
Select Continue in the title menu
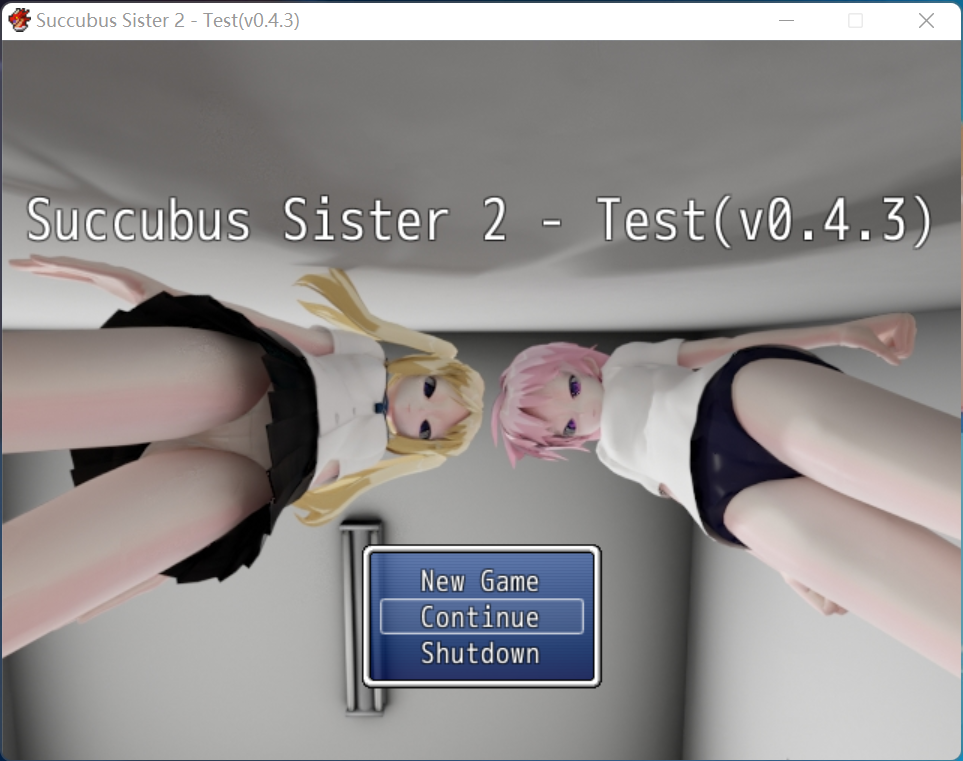pos(480,617)
